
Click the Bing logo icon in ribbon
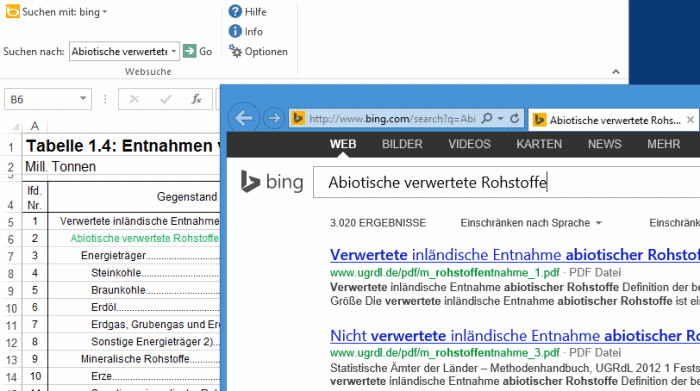coord(12,12)
